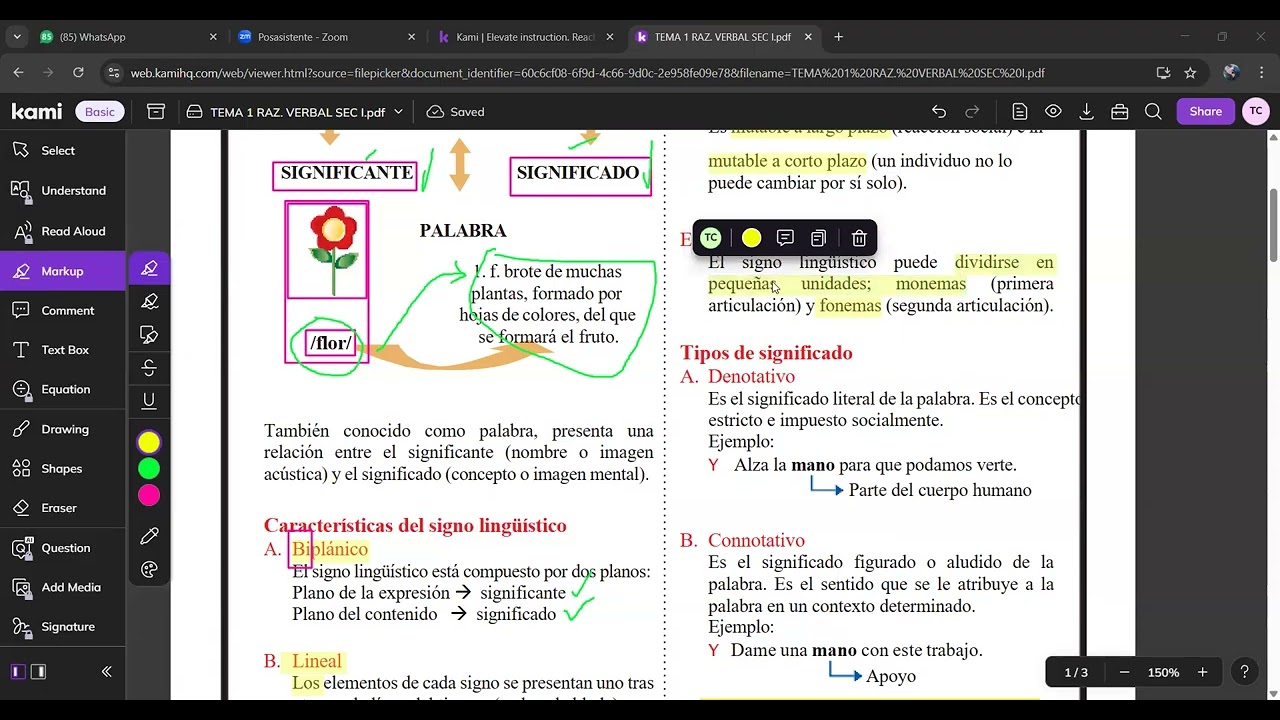Screen dimensions: 1280x720
Task: Open document search magnifier
Action: click(x=1153, y=112)
